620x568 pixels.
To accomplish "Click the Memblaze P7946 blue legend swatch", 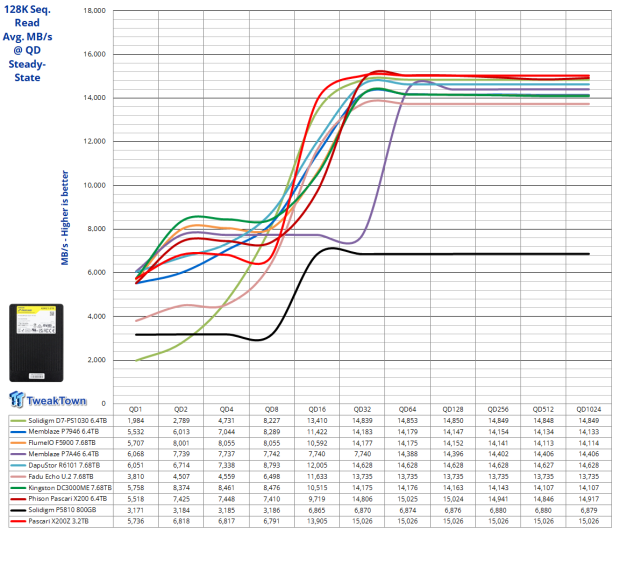I will tap(18, 432).
